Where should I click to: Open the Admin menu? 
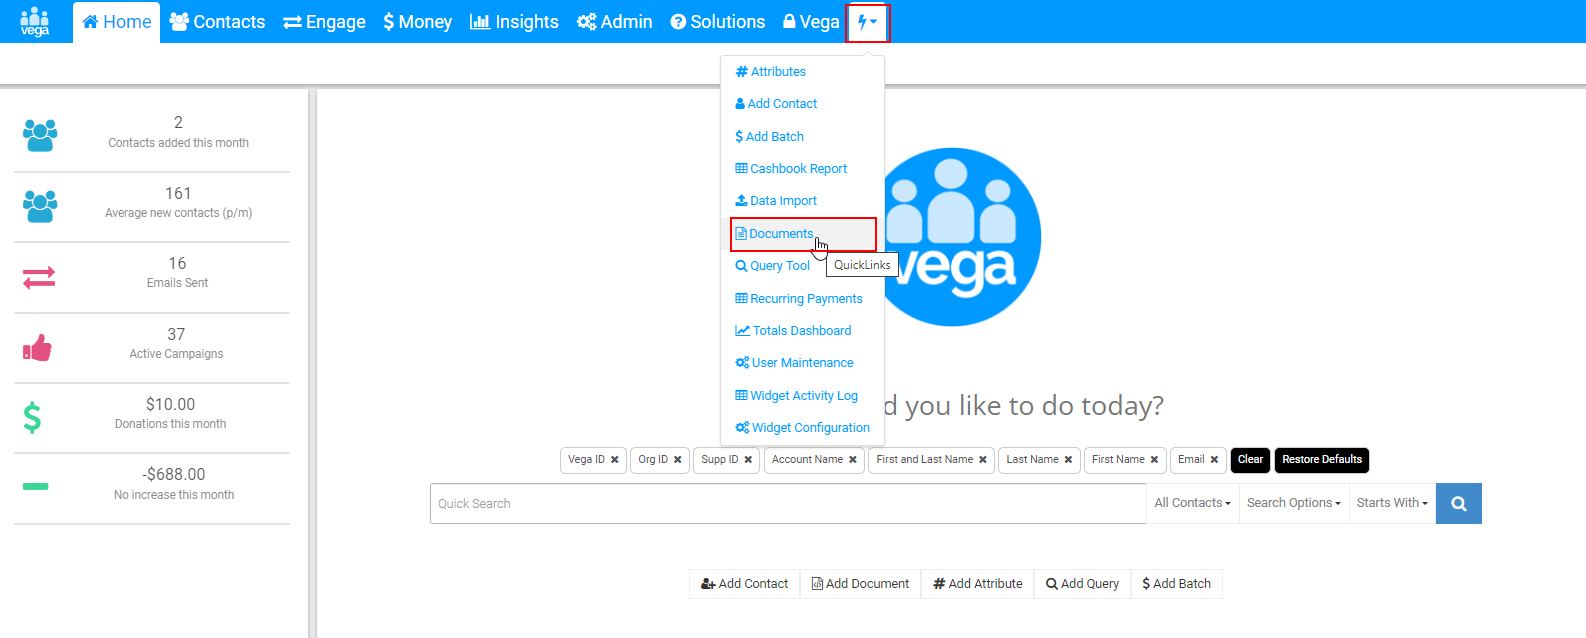614,22
